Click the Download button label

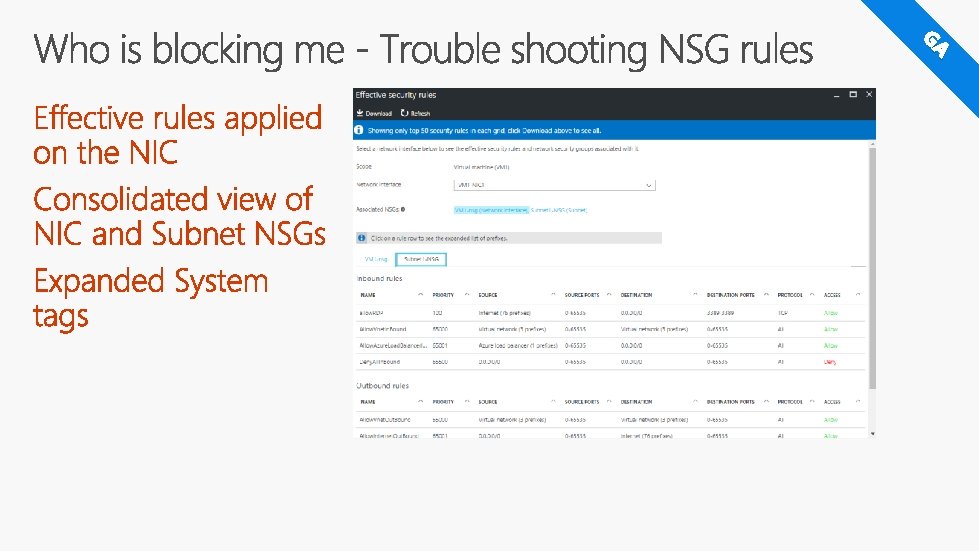[x=378, y=114]
